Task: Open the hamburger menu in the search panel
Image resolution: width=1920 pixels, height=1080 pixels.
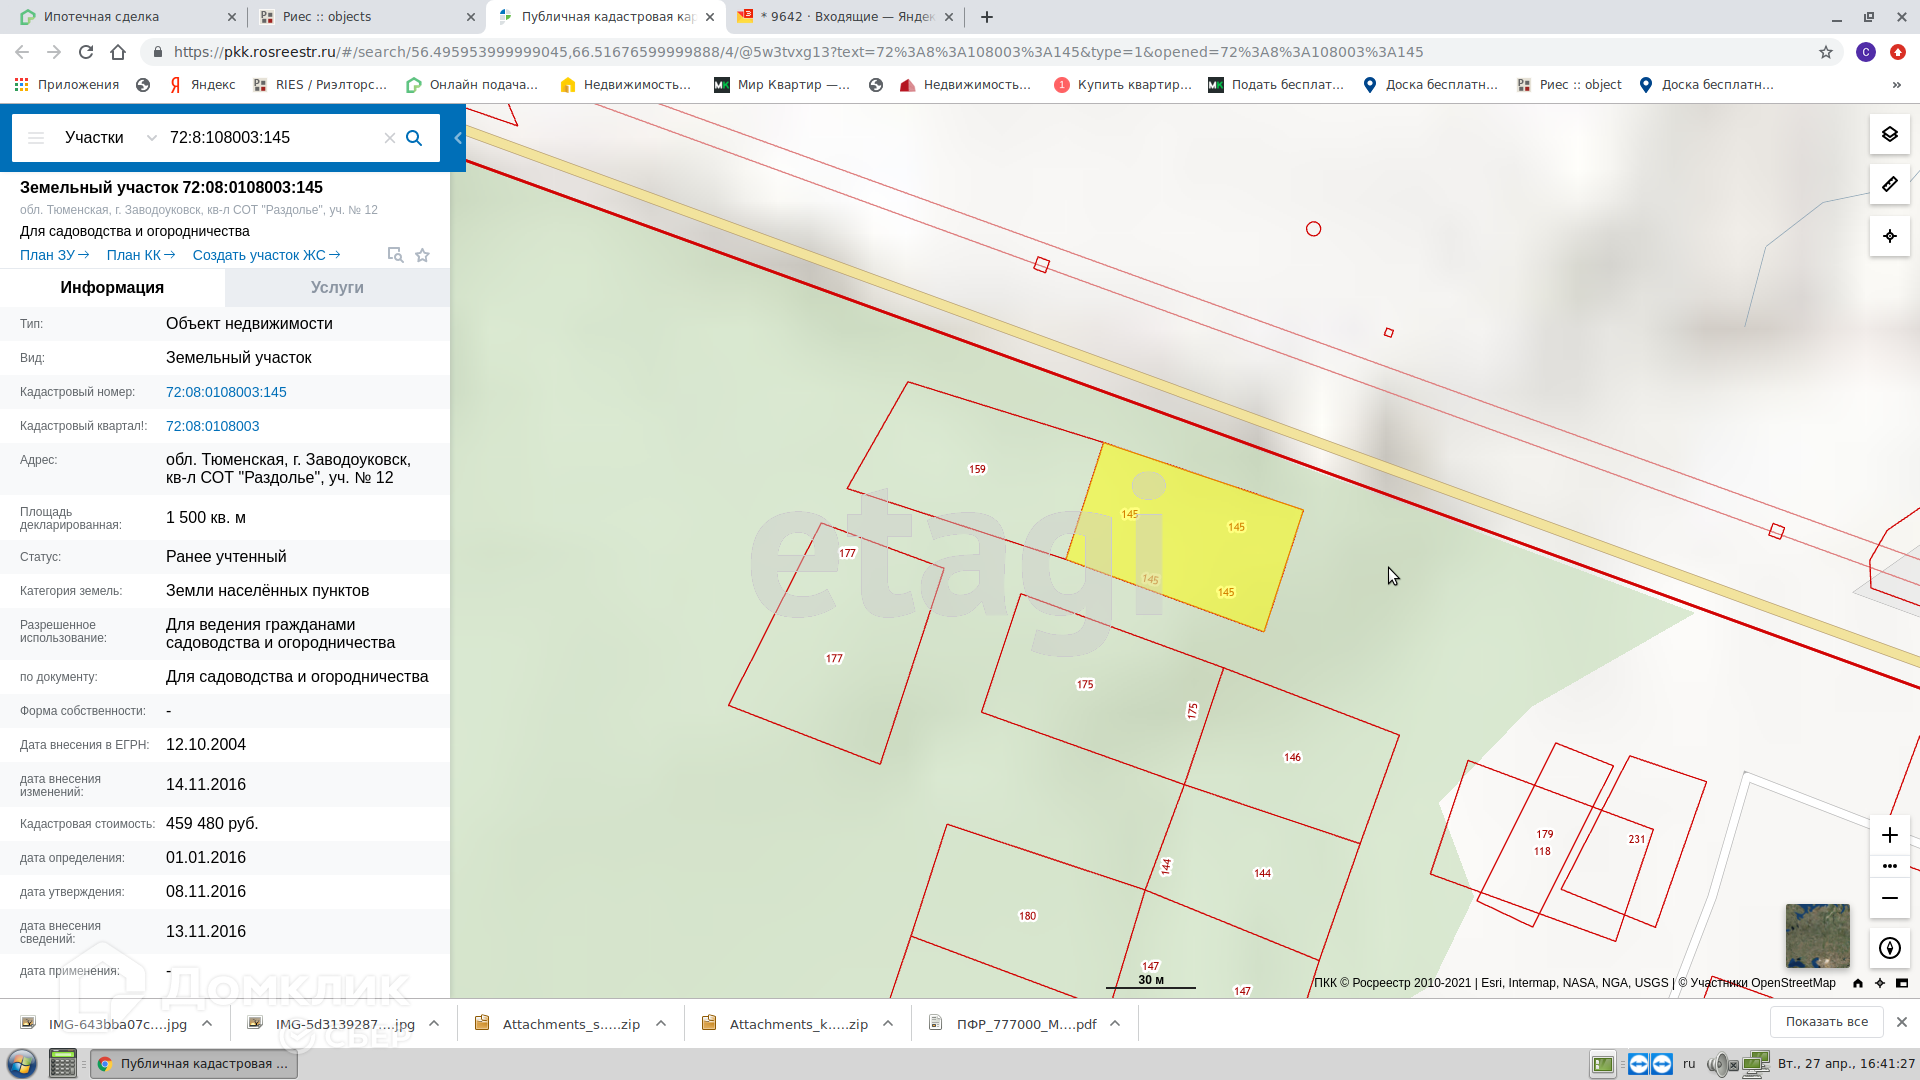Action: pyautogui.click(x=36, y=138)
